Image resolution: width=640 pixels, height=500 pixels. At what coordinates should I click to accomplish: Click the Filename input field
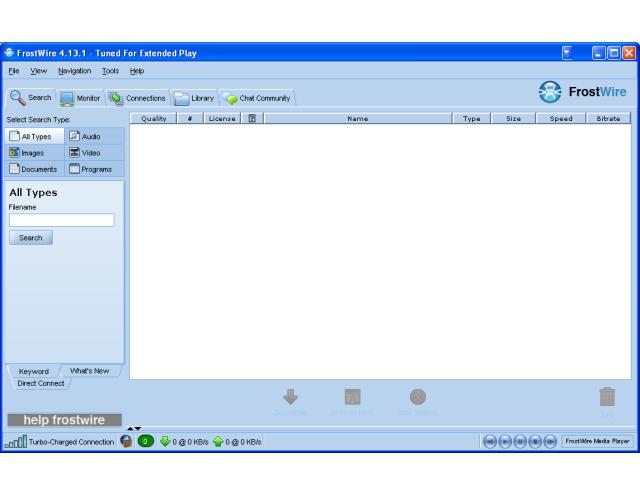[x=62, y=220]
